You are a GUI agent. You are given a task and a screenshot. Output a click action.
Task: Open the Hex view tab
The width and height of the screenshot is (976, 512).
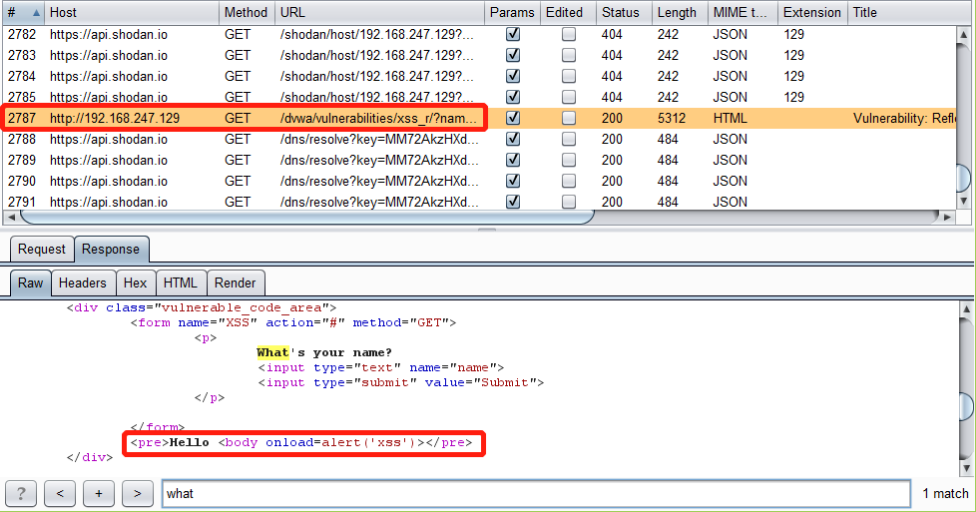(135, 283)
